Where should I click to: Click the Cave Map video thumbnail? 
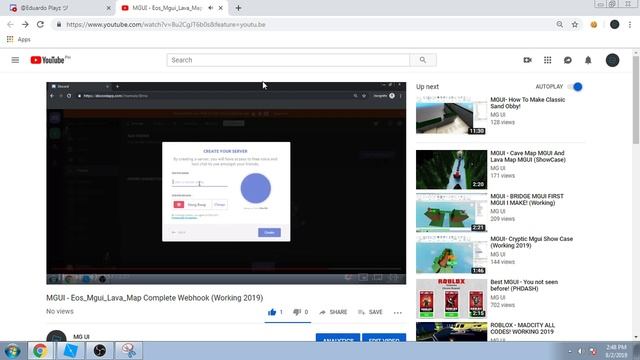coord(451,170)
